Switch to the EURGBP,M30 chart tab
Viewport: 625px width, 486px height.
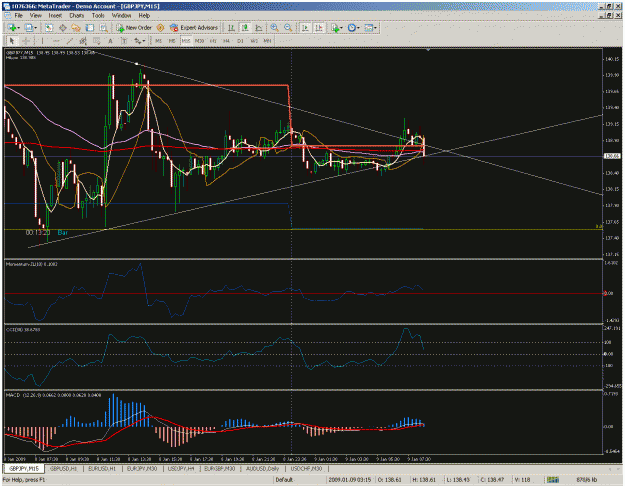coord(220,468)
